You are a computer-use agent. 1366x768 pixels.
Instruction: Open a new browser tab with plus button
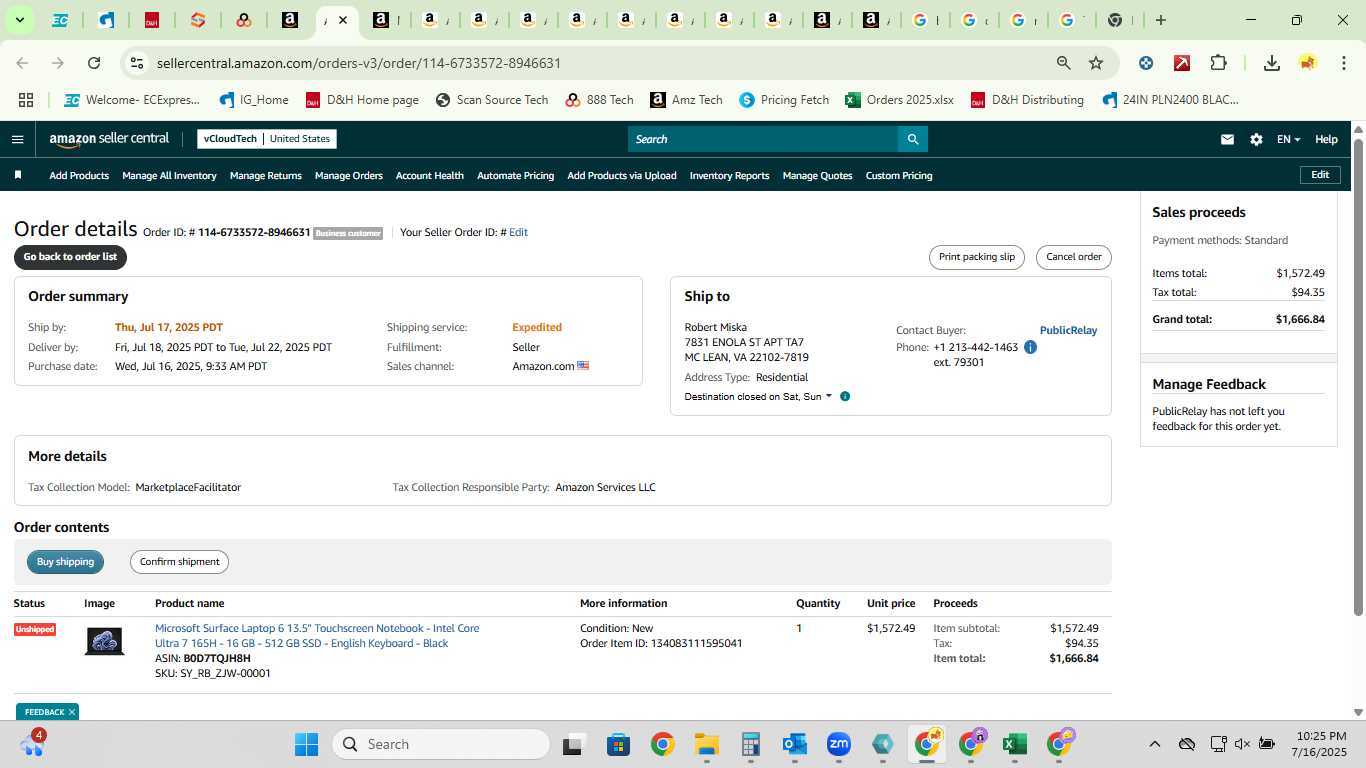click(x=1161, y=20)
